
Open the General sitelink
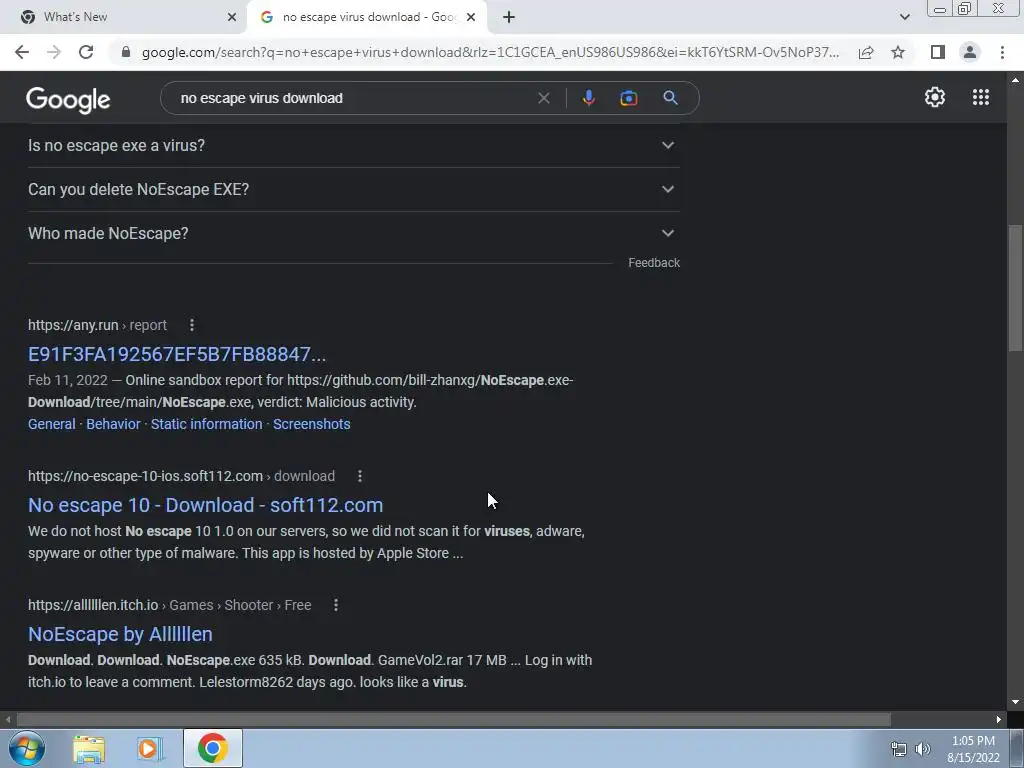point(52,424)
